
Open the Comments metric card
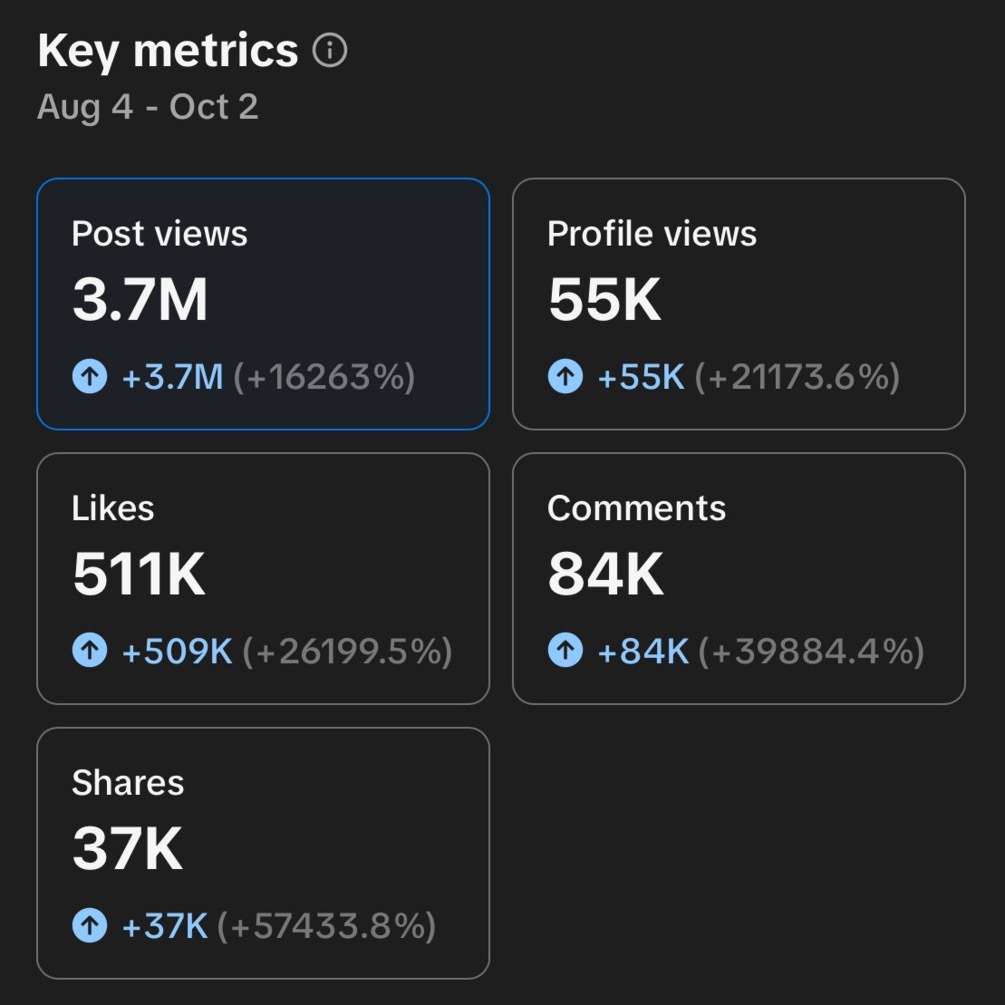click(x=738, y=578)
